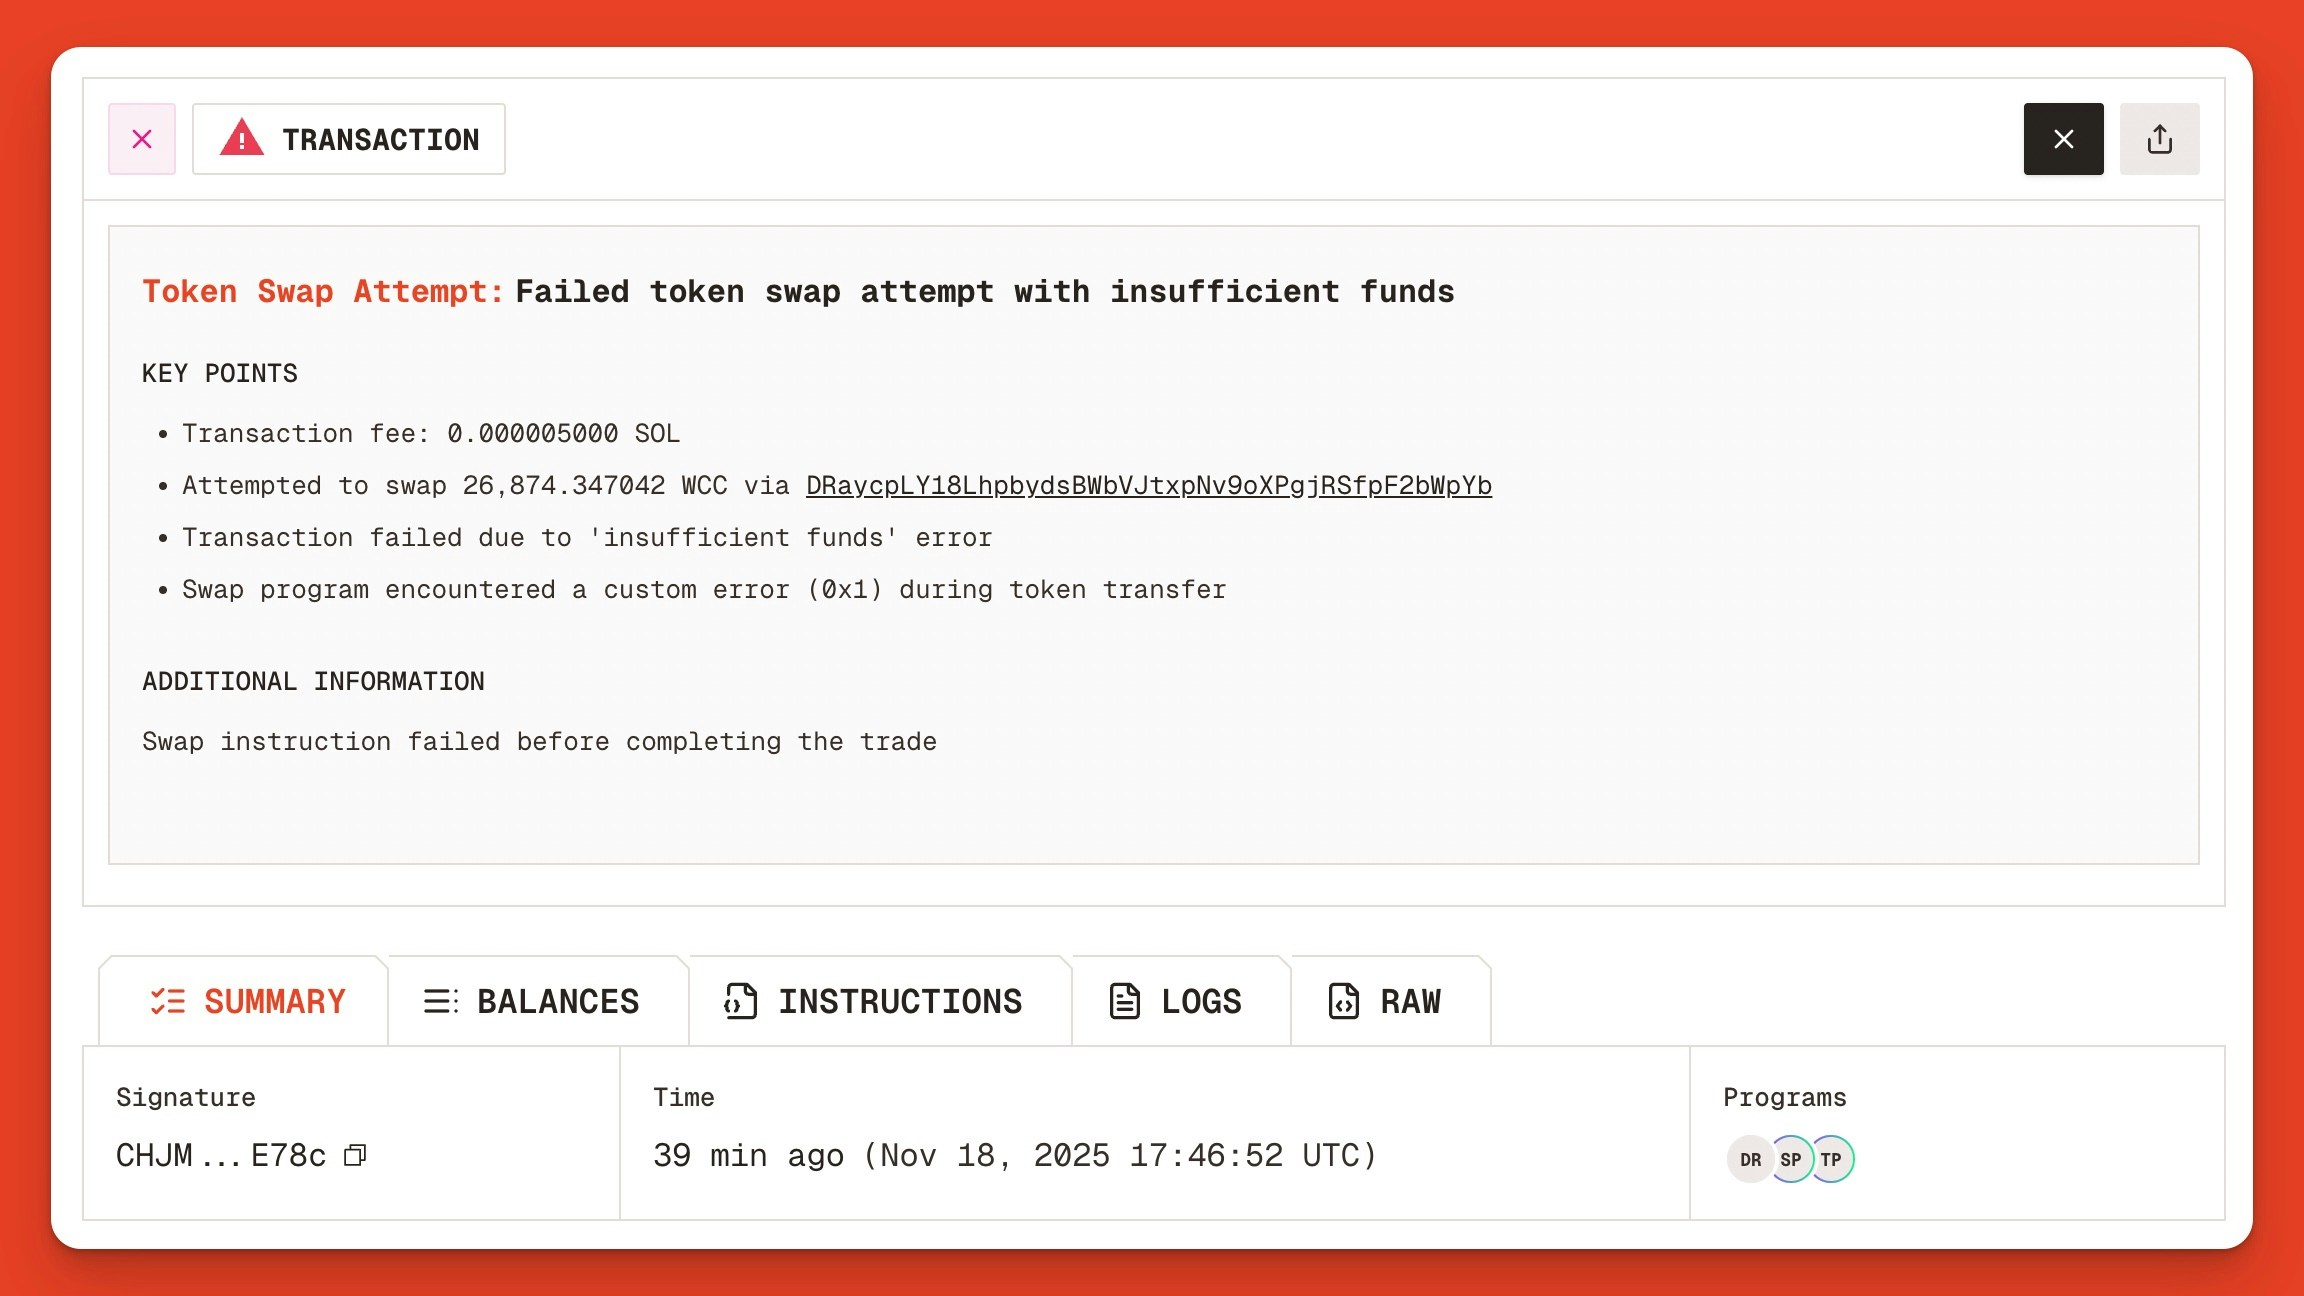This screenshot has height=1296, width=2304.
Task: Click the TRANSACTION header label
Action: 381,139
